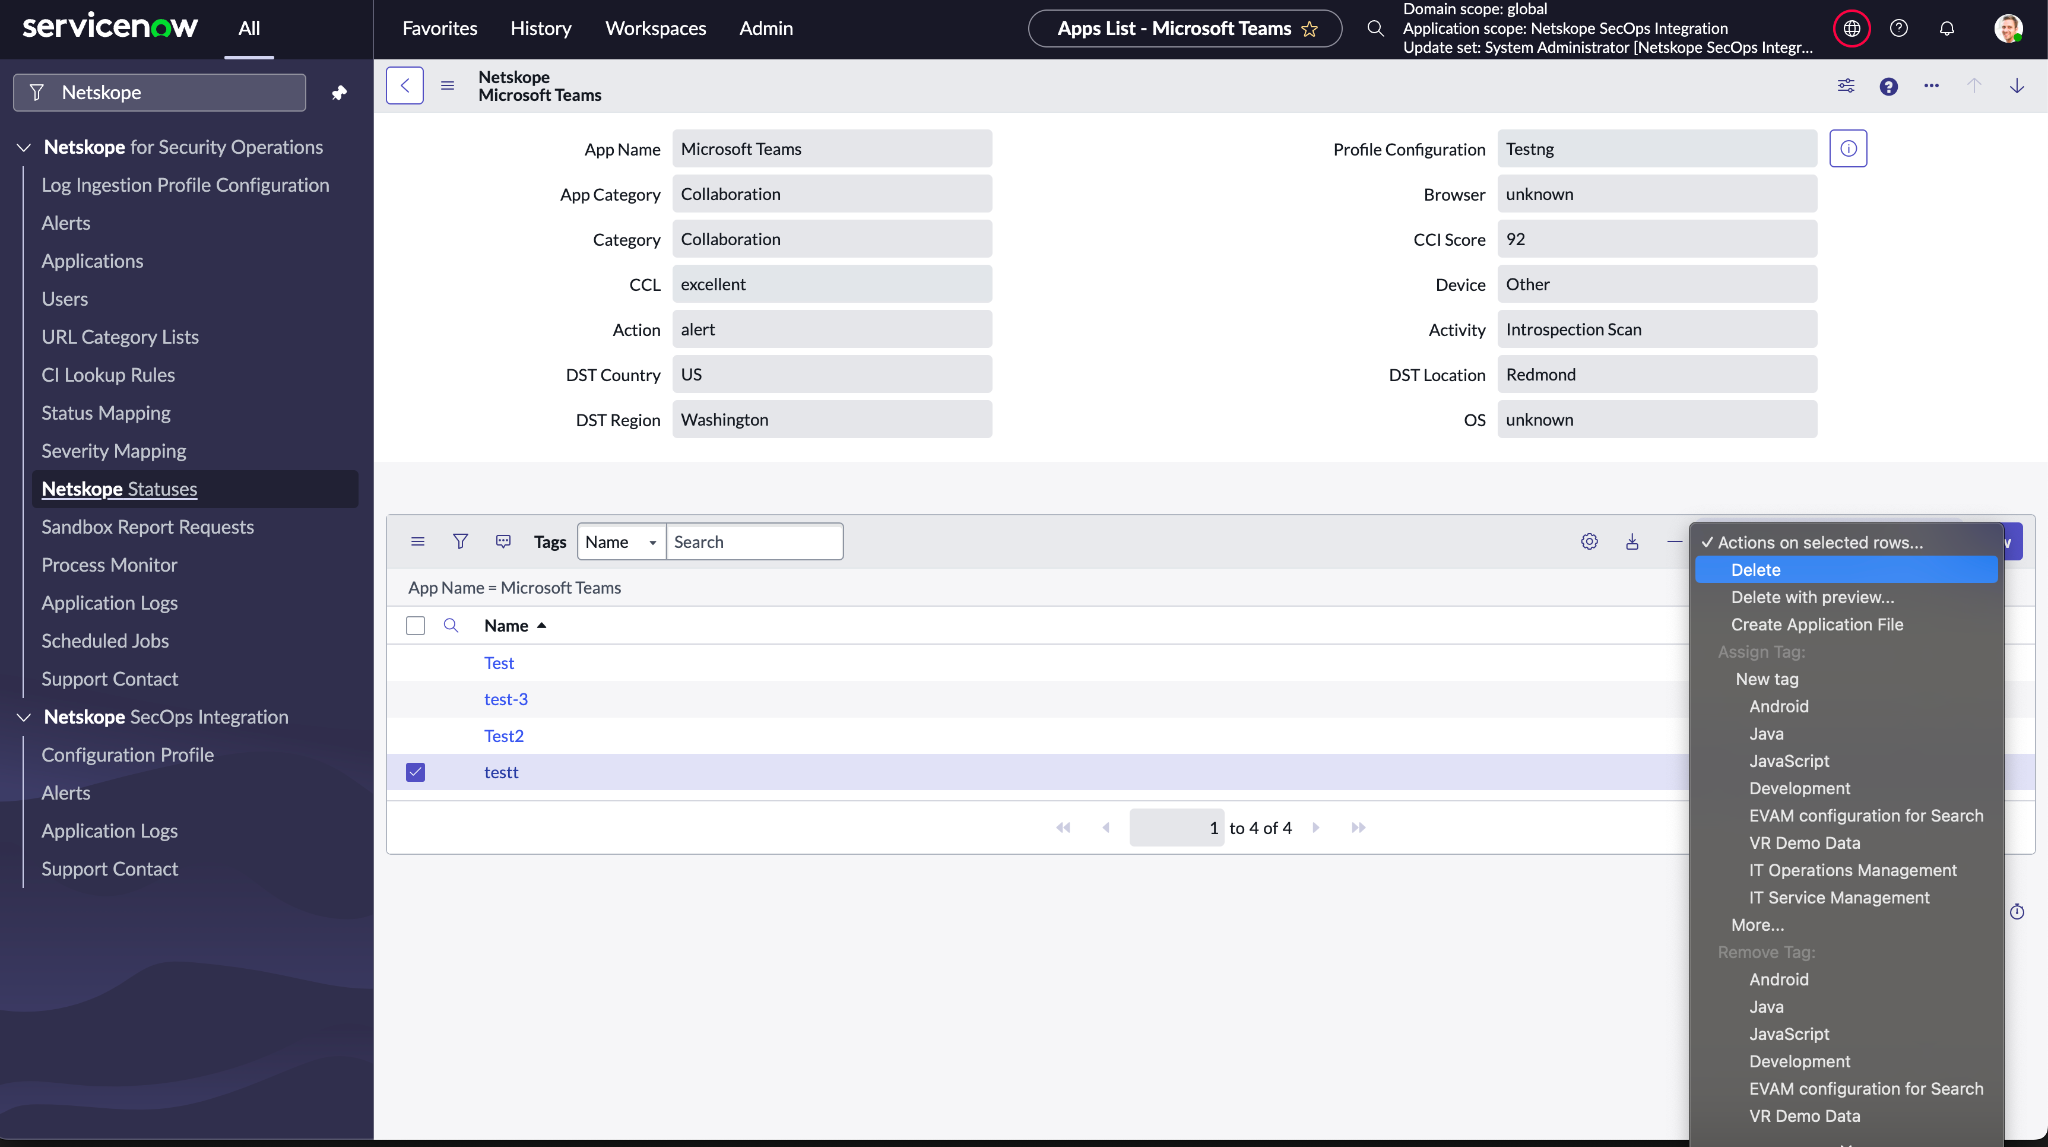
Task: Open the globe scope selector
Action: point(1852,28)
